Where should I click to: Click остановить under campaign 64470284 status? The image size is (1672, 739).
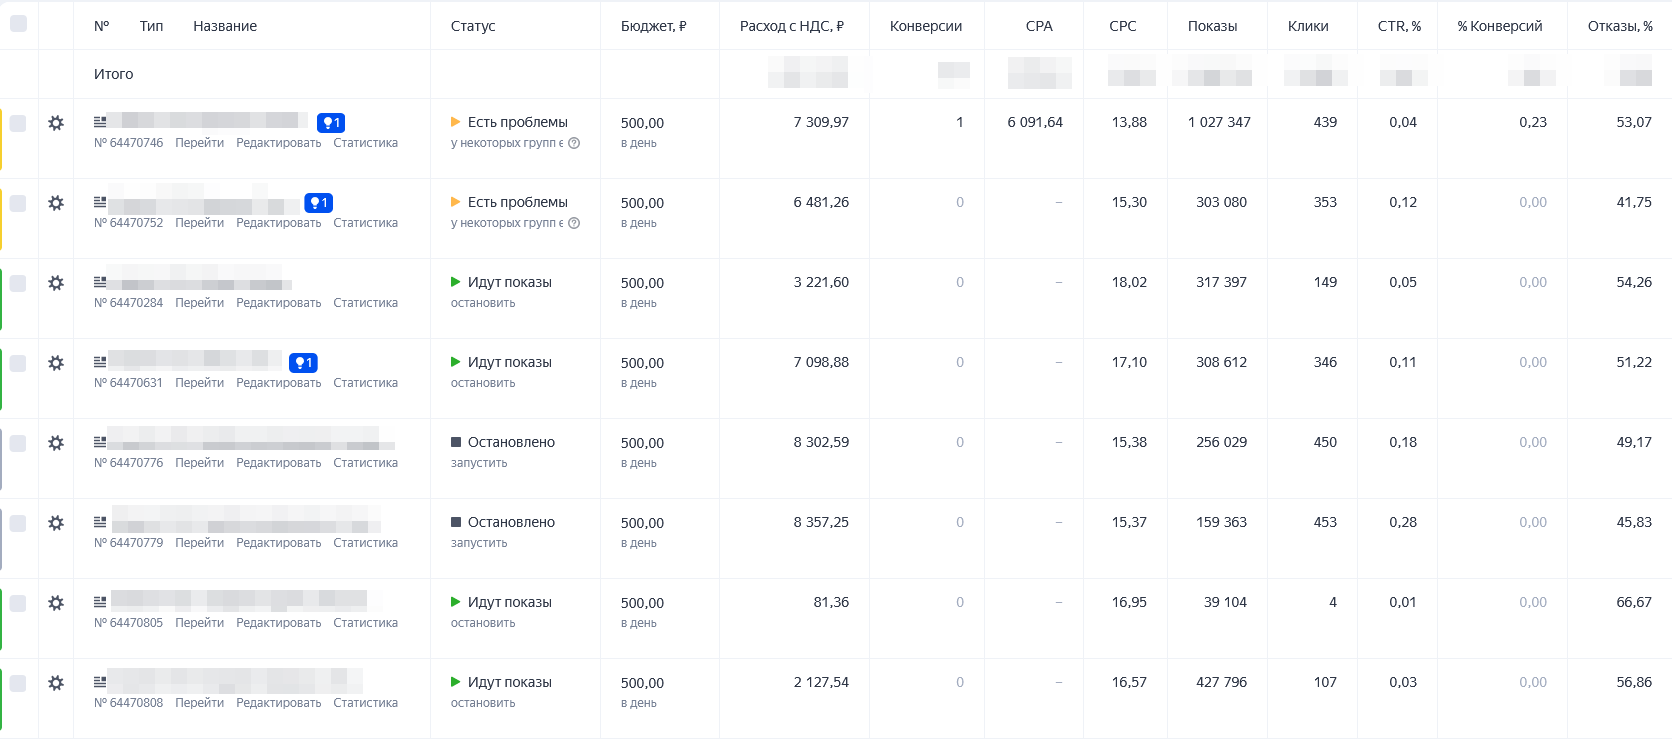point(483,303)
